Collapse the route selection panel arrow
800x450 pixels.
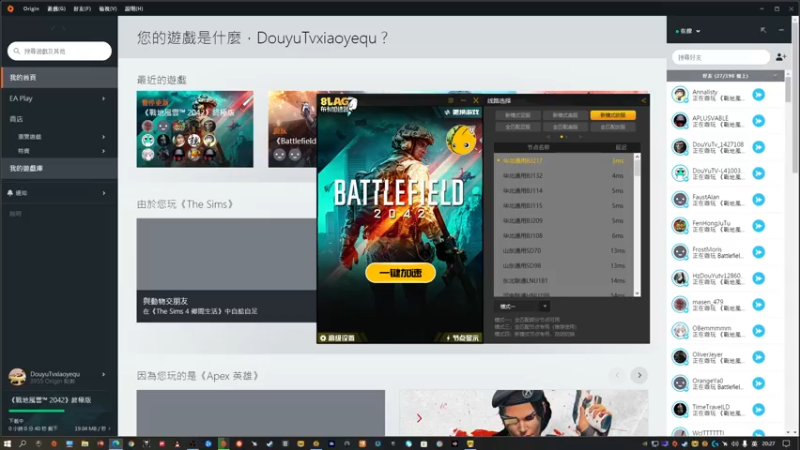(x=643, y=101)
